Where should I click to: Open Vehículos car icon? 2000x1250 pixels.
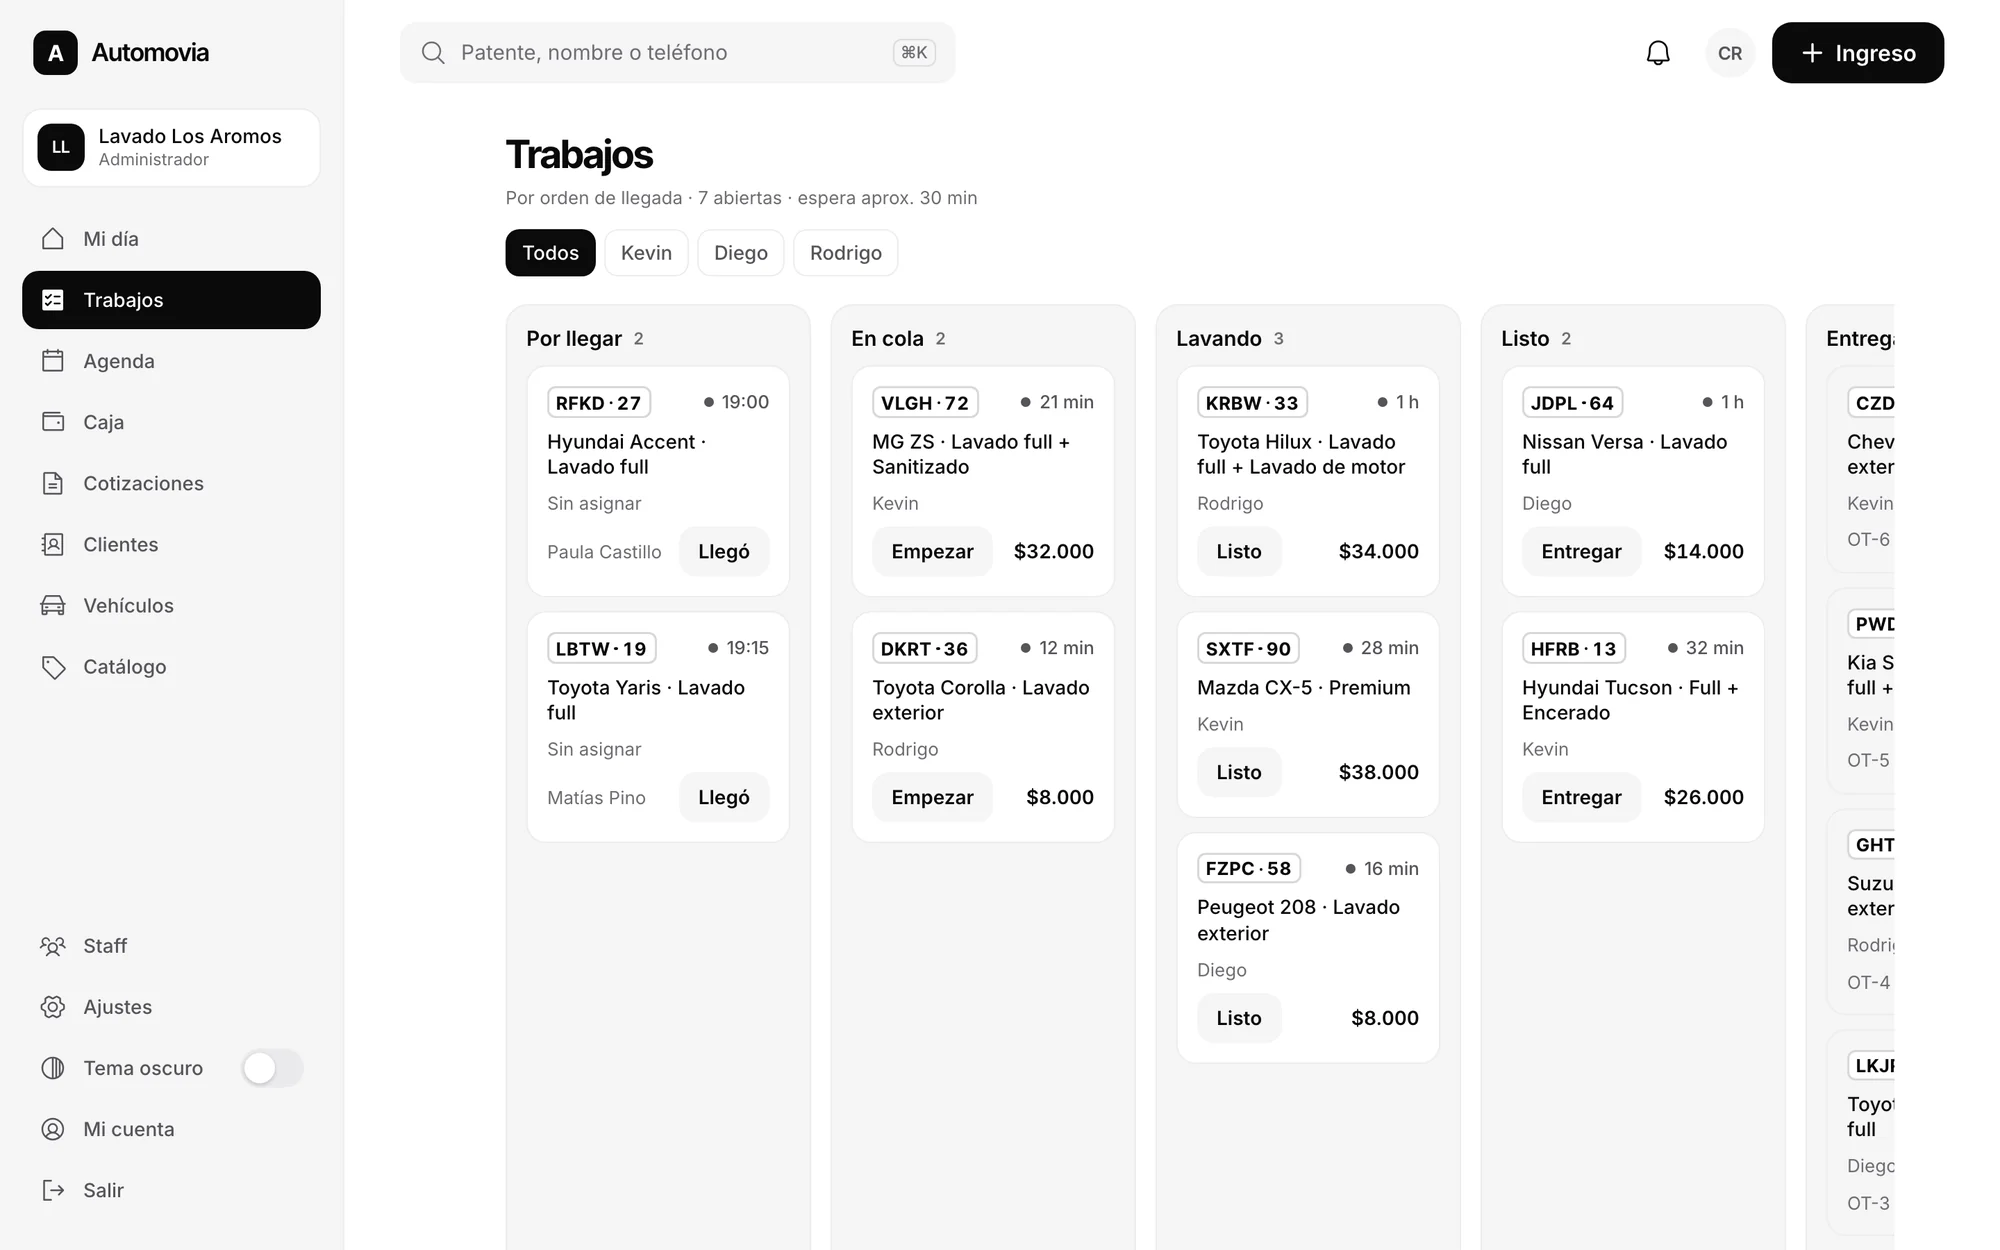[53, 605]
